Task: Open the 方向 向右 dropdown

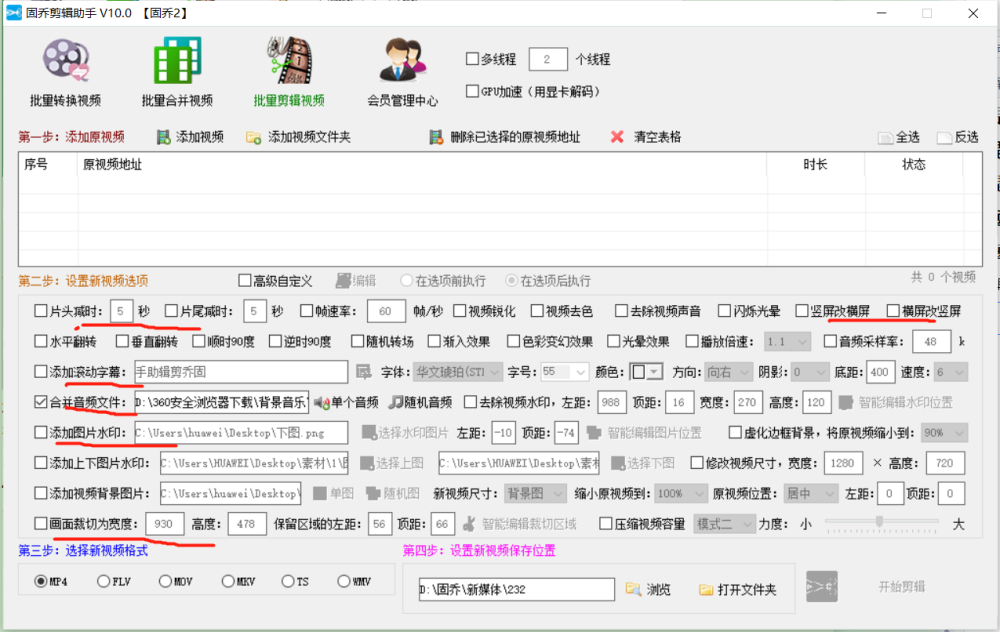Action: 728,372
